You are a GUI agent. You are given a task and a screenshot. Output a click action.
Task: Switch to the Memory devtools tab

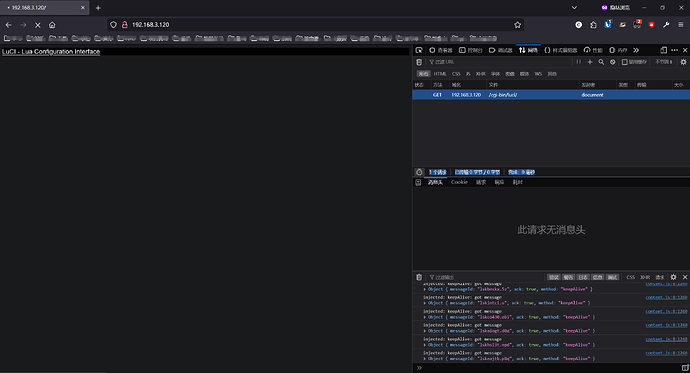coord(618,50)
